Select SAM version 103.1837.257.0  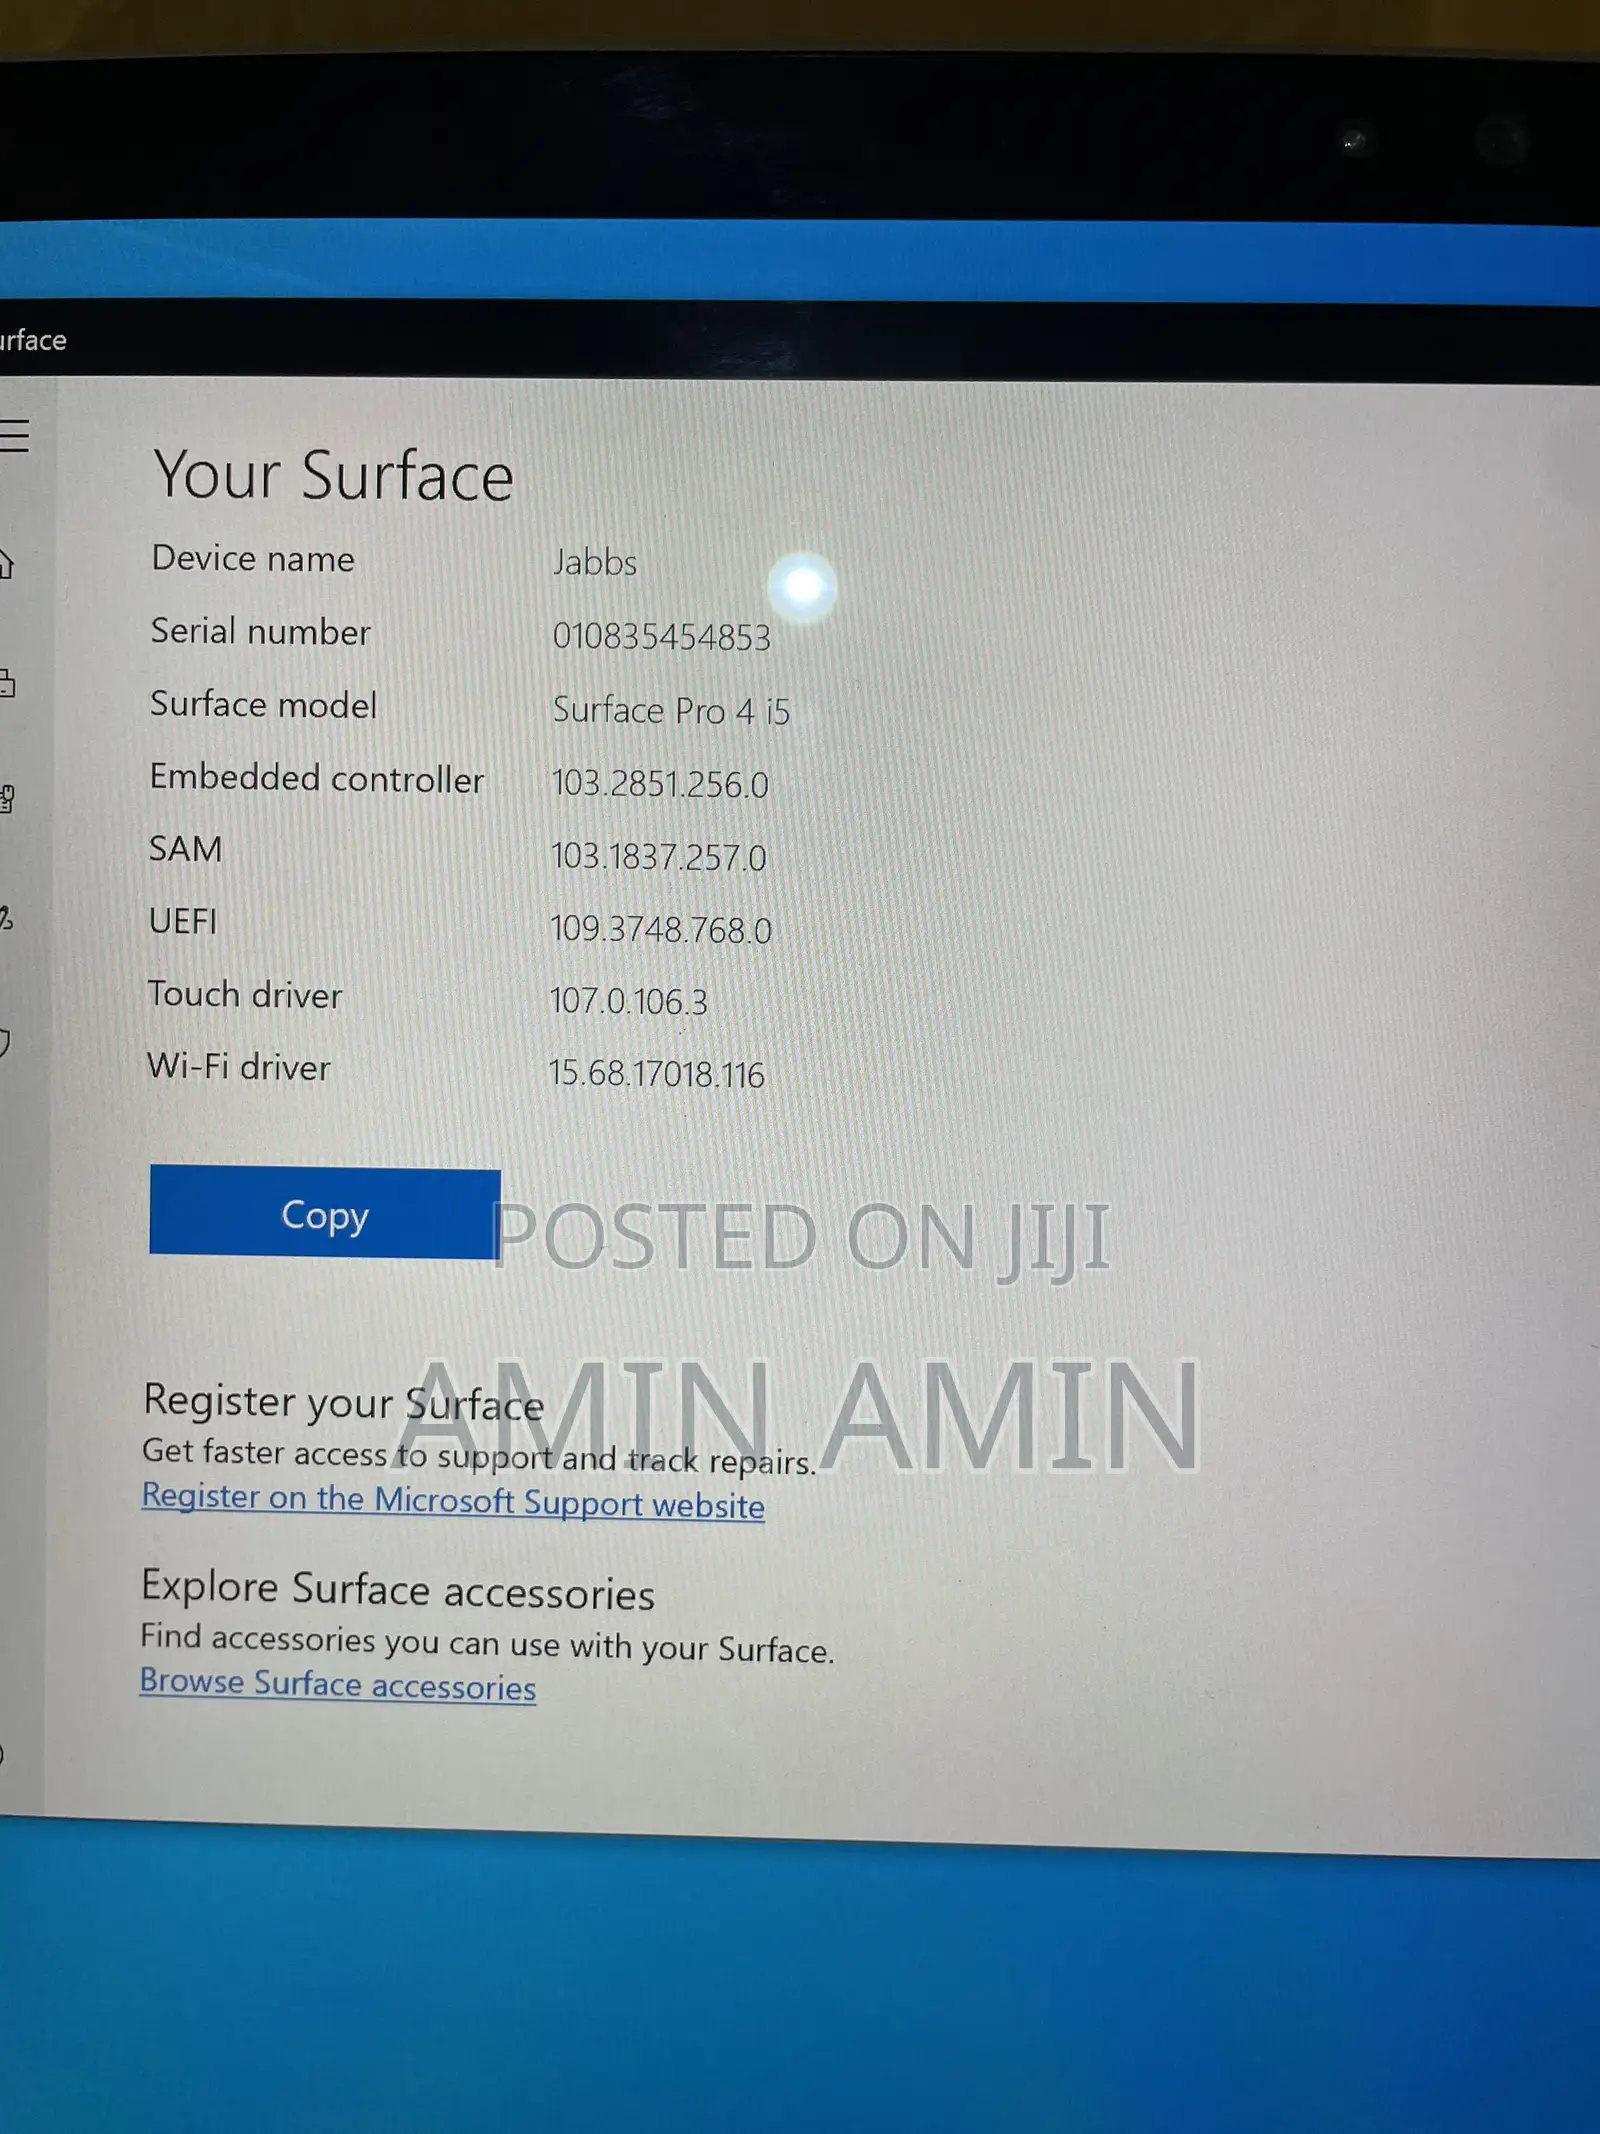click(x=659, y=857)
